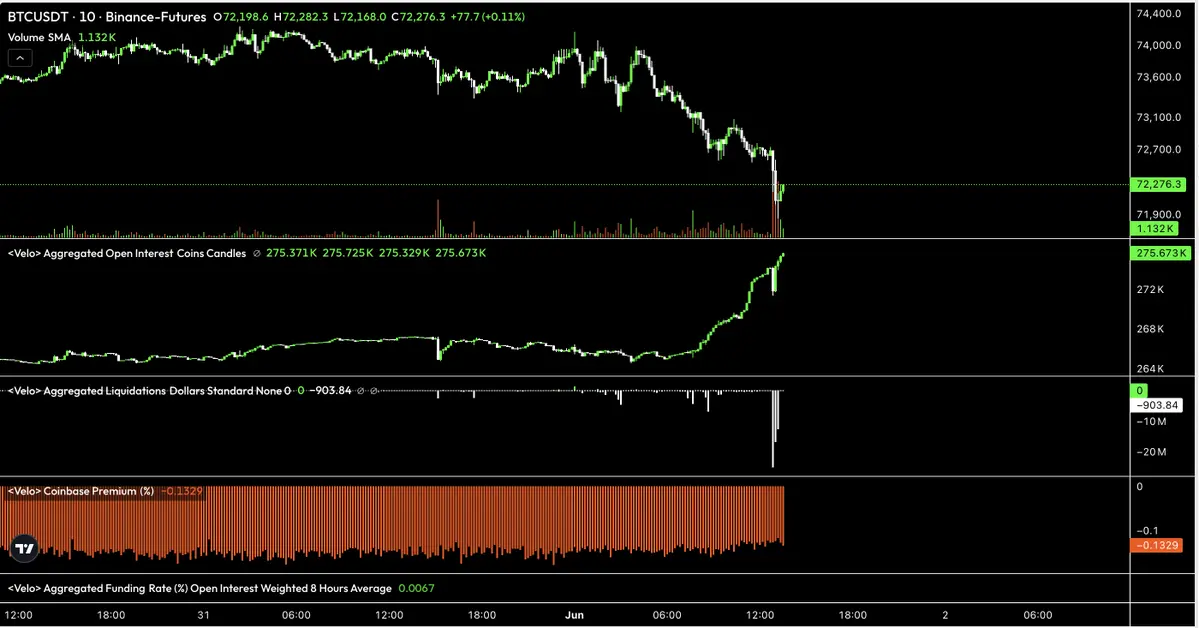Click the 272K Open Interest axis label
The height and width of the screenshot is (628, 1199).
(x=1150, y=289)
